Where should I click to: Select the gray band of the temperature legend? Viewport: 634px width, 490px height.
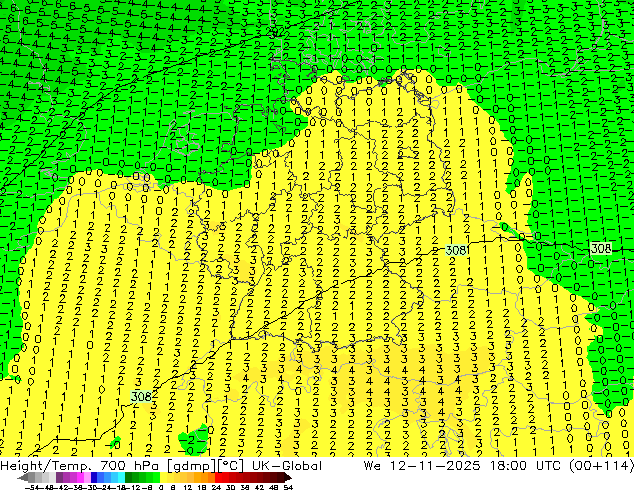click(42, 478)
